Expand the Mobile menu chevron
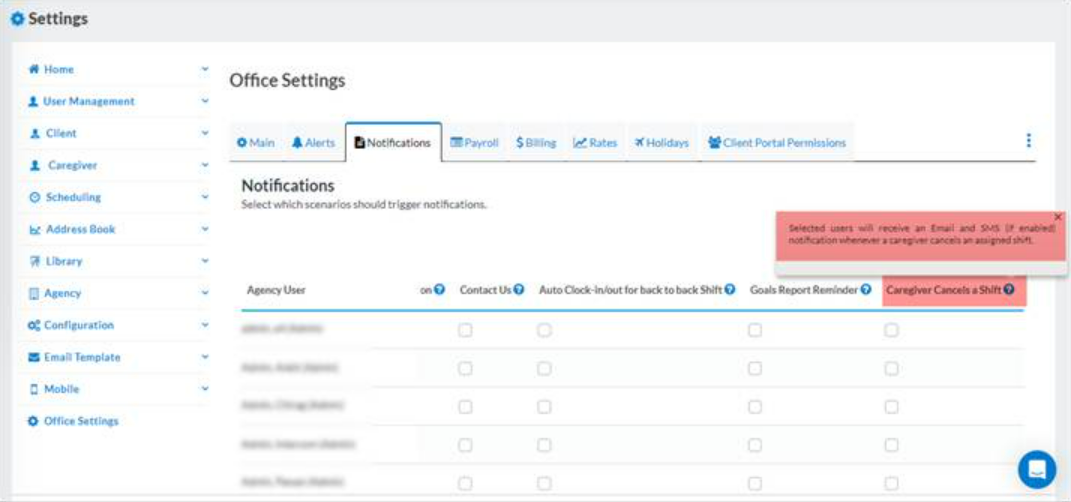 click(205, 389)
